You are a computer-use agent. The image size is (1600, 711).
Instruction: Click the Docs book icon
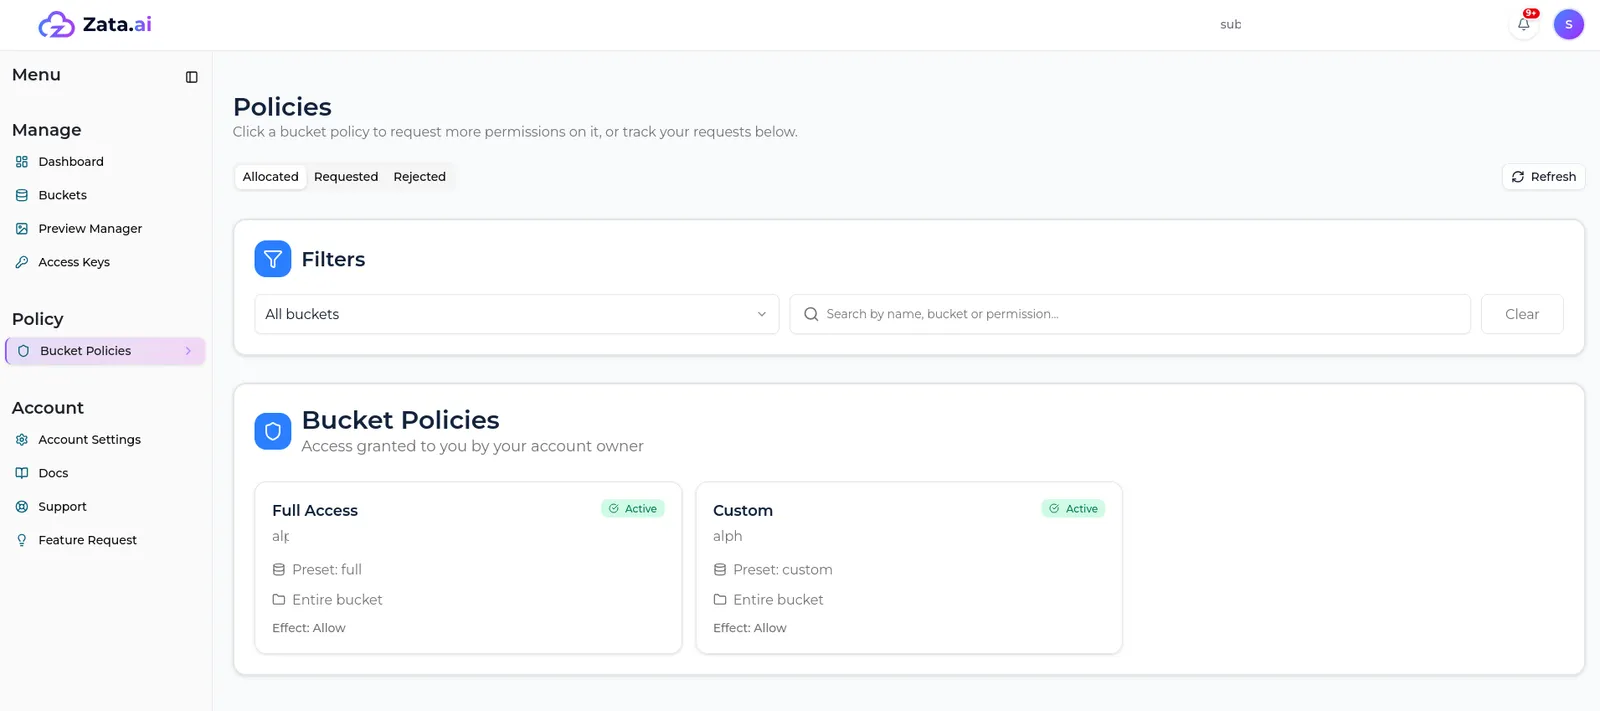pos(22,473)
